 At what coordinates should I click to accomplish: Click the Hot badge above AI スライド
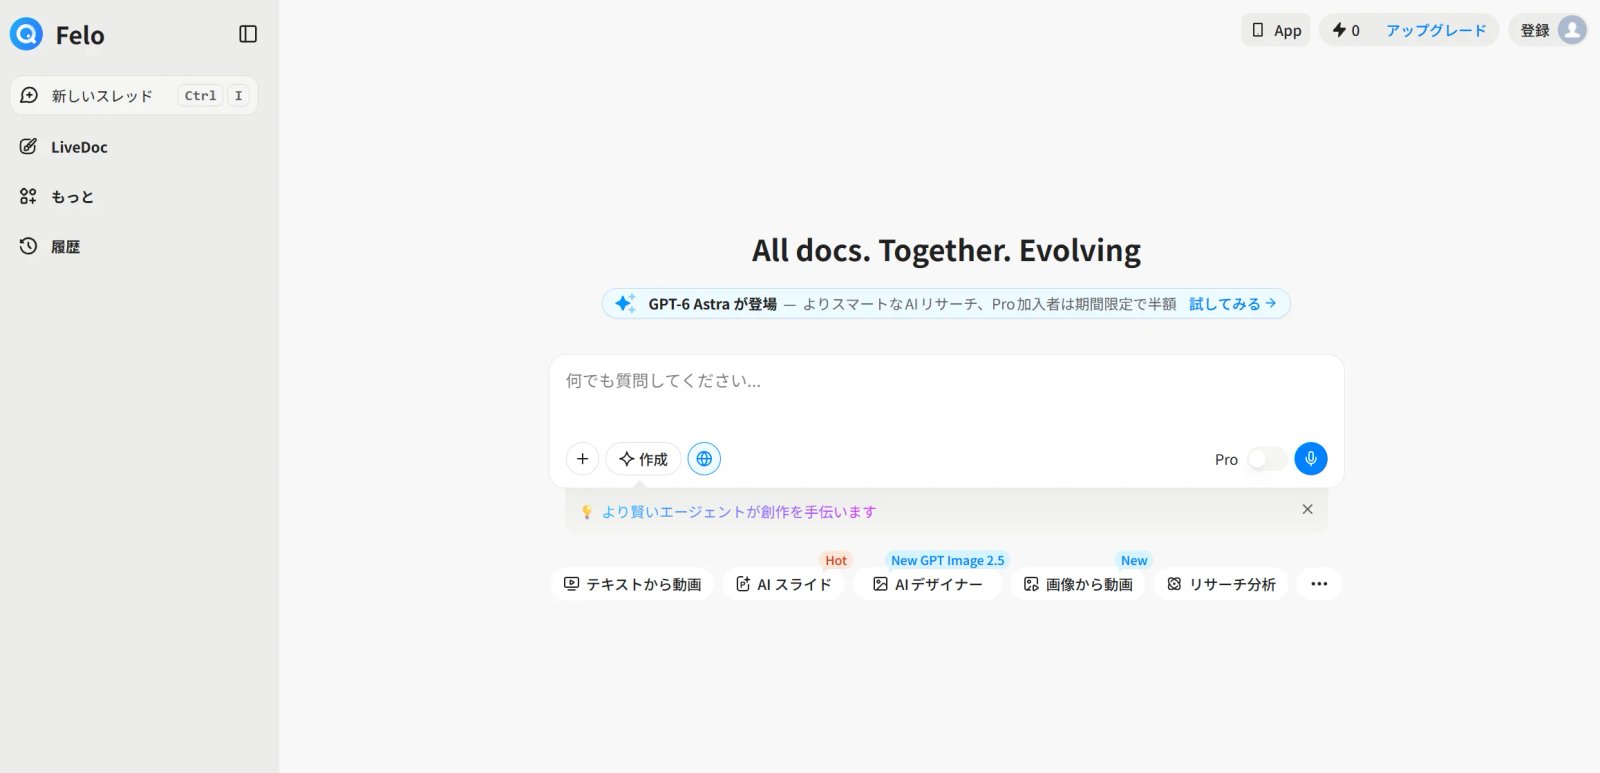click(836, 561)
